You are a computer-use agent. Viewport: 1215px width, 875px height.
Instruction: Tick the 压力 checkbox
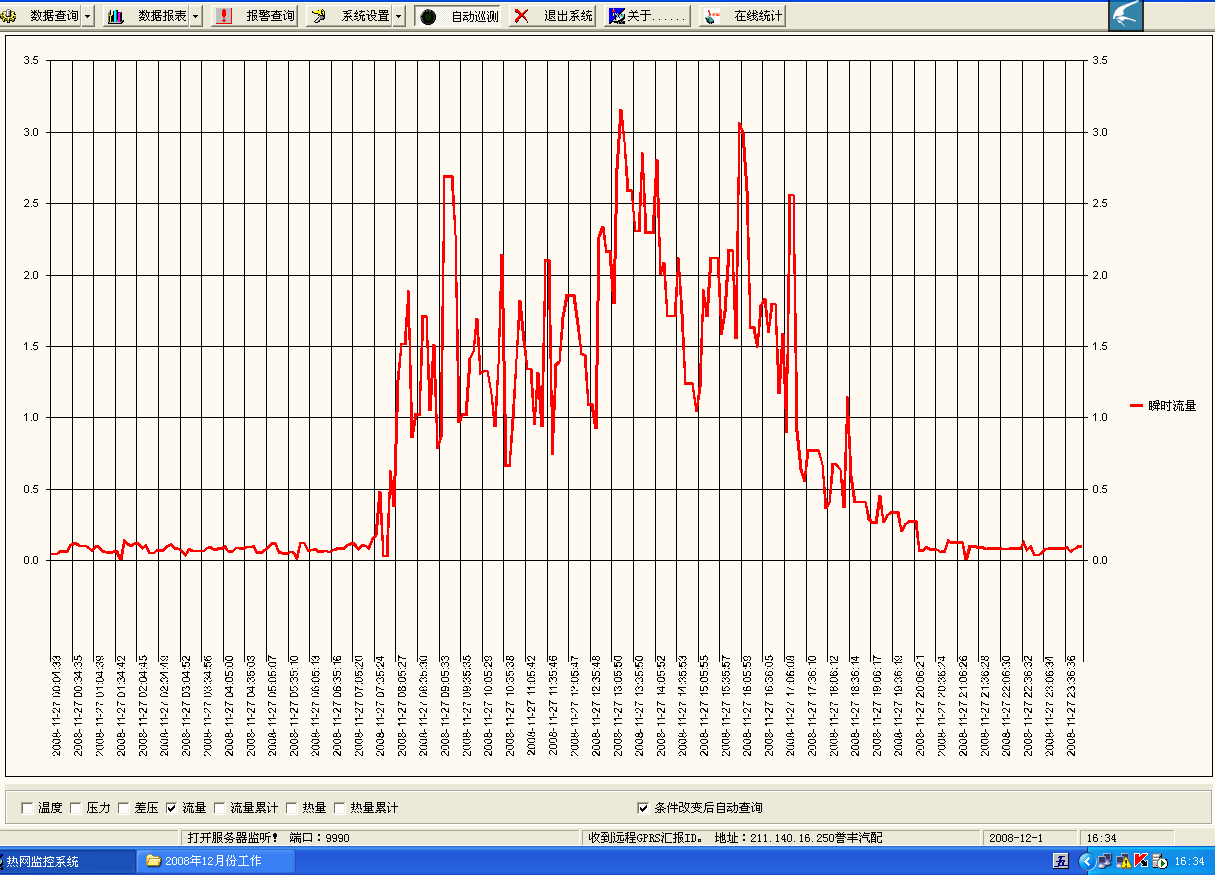click(x=76, y=808)
